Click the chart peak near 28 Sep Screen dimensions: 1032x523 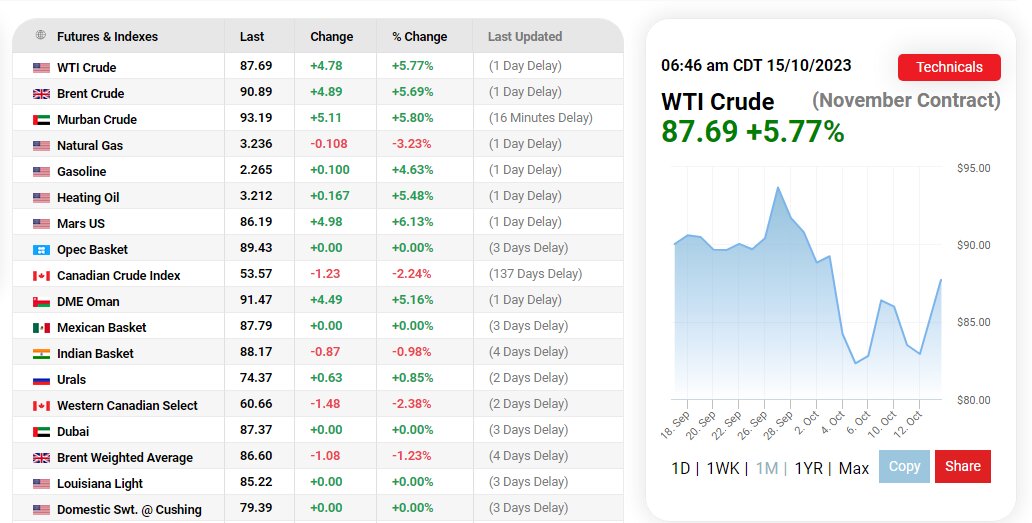pyautogui.click(x=778, y=187)
